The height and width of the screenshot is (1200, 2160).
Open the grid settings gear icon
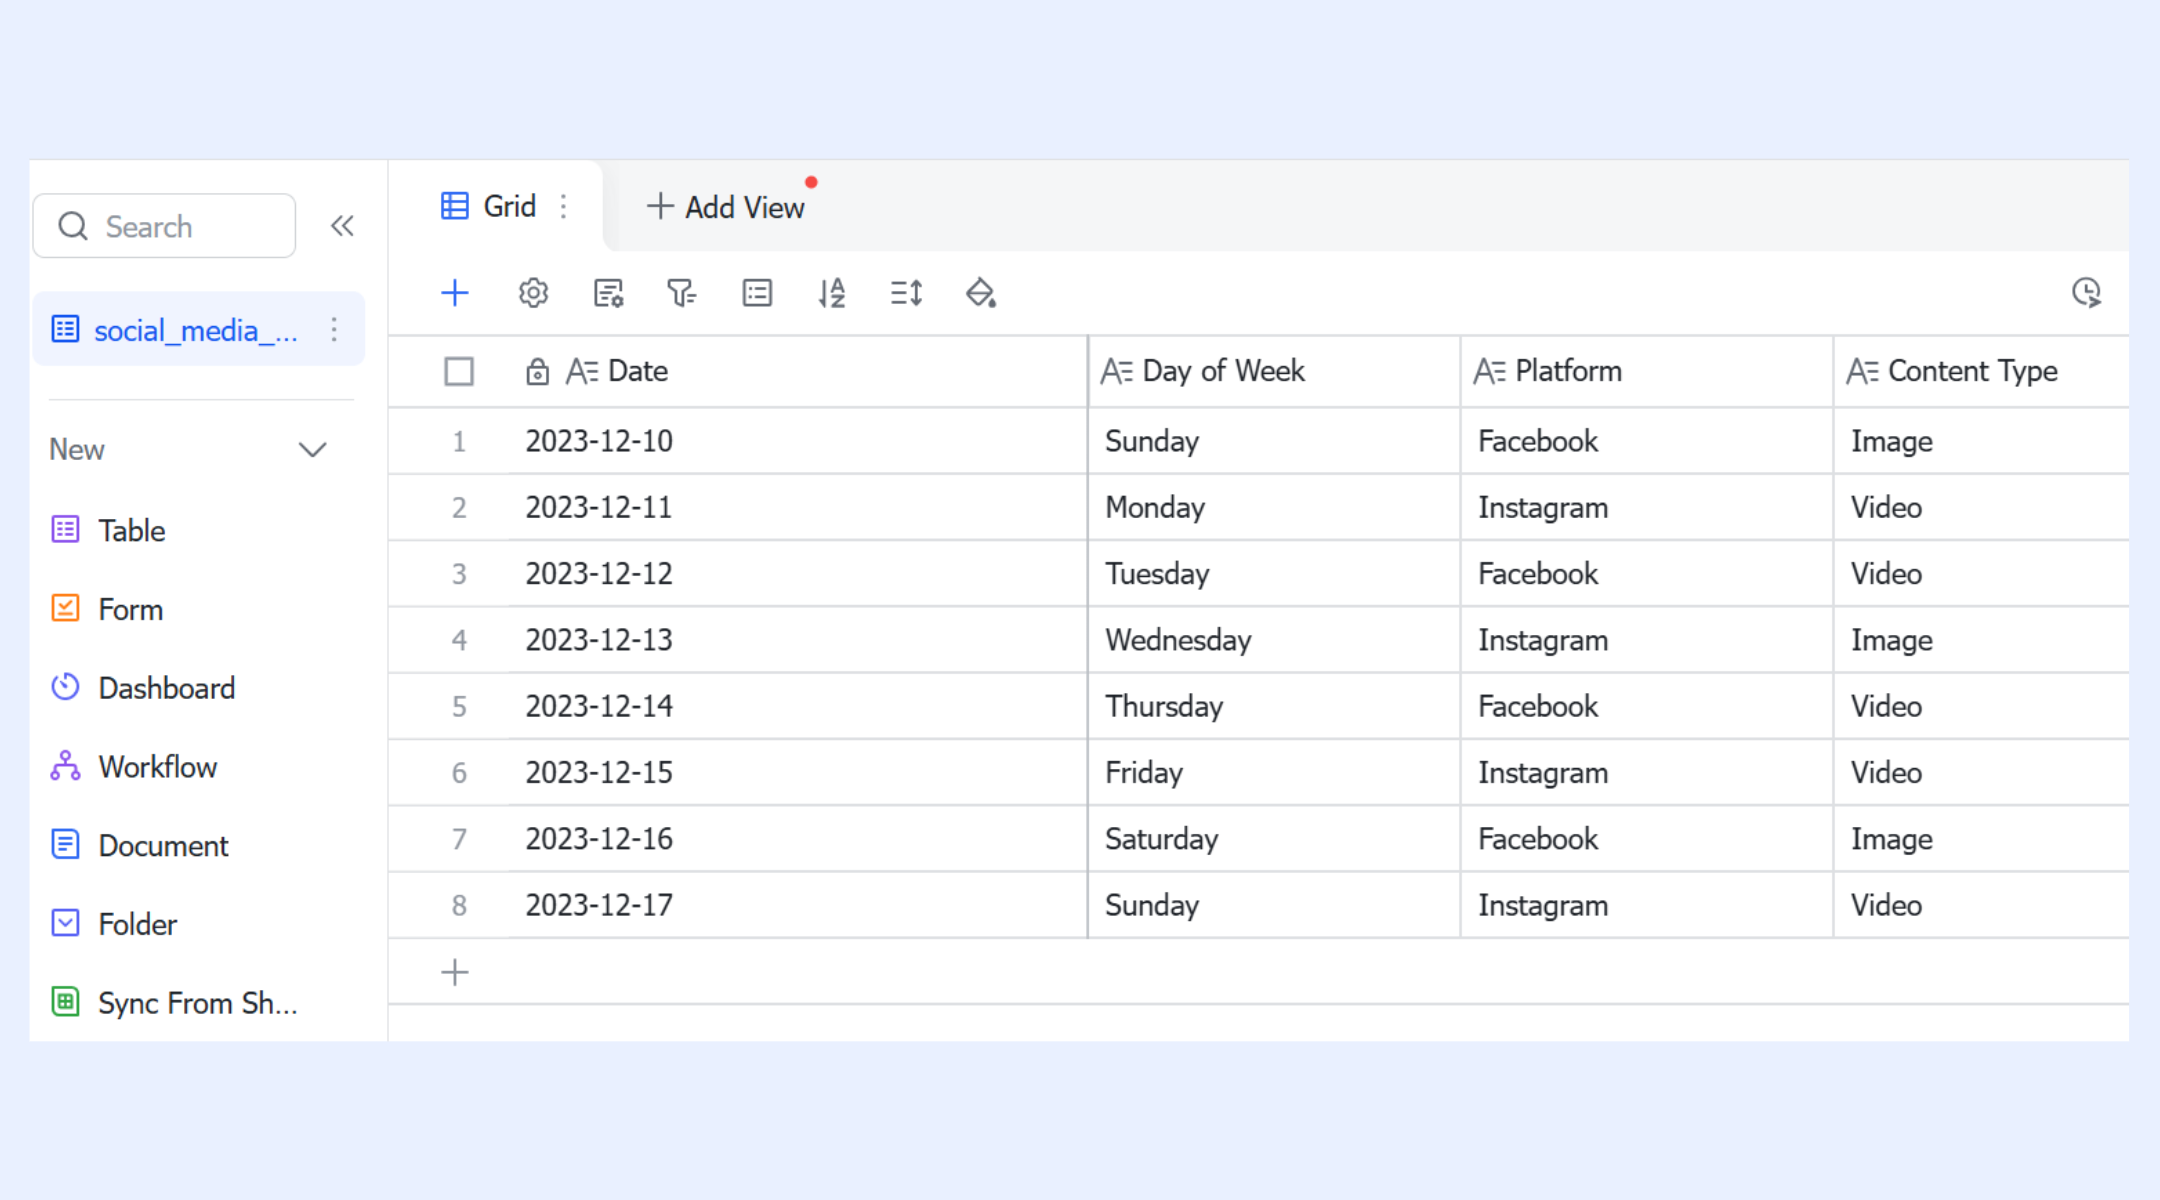533,293
